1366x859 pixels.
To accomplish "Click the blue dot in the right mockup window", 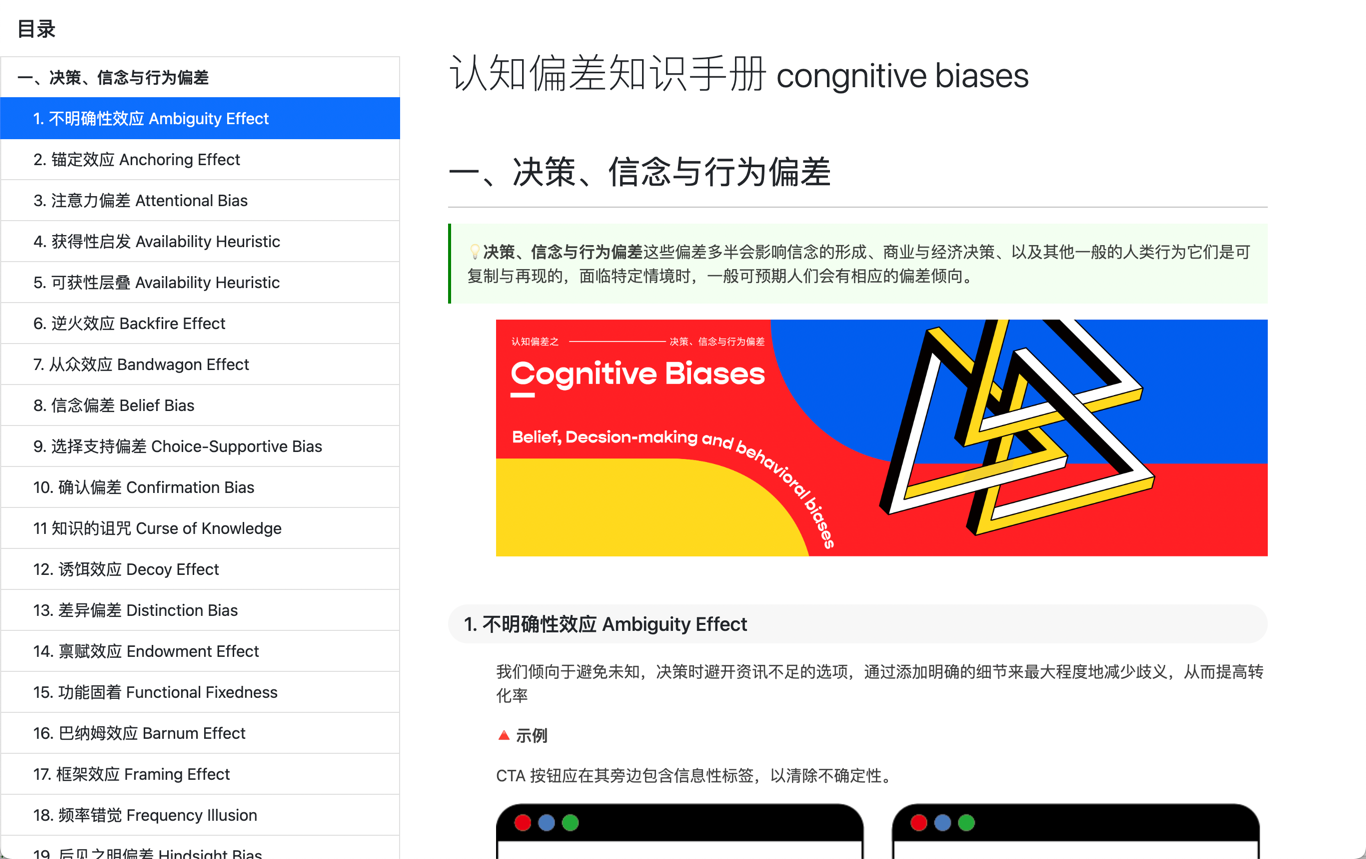I will tap(942, 823).
